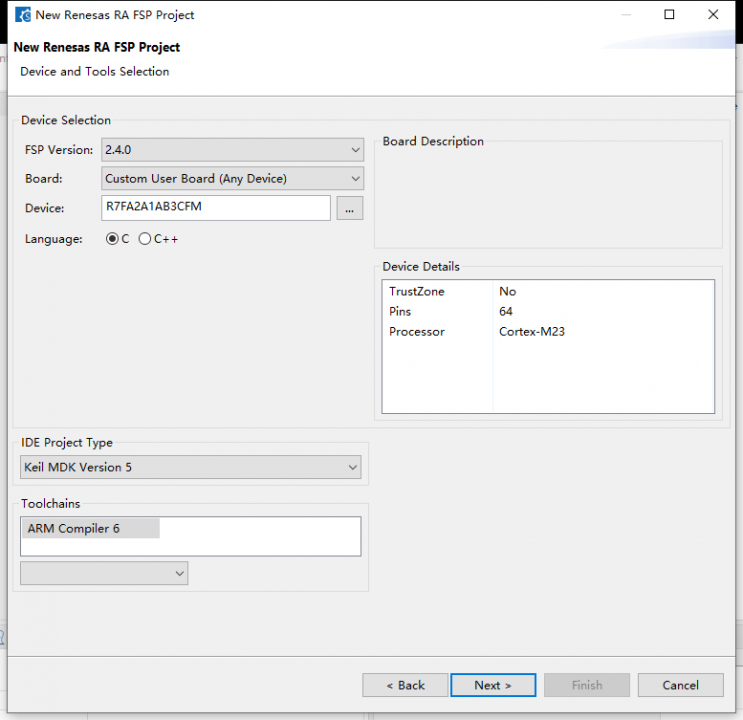Click the Cortex-M23 value
Screen dimensions: 743x720
pyautogui.click(x=532, y=332)
